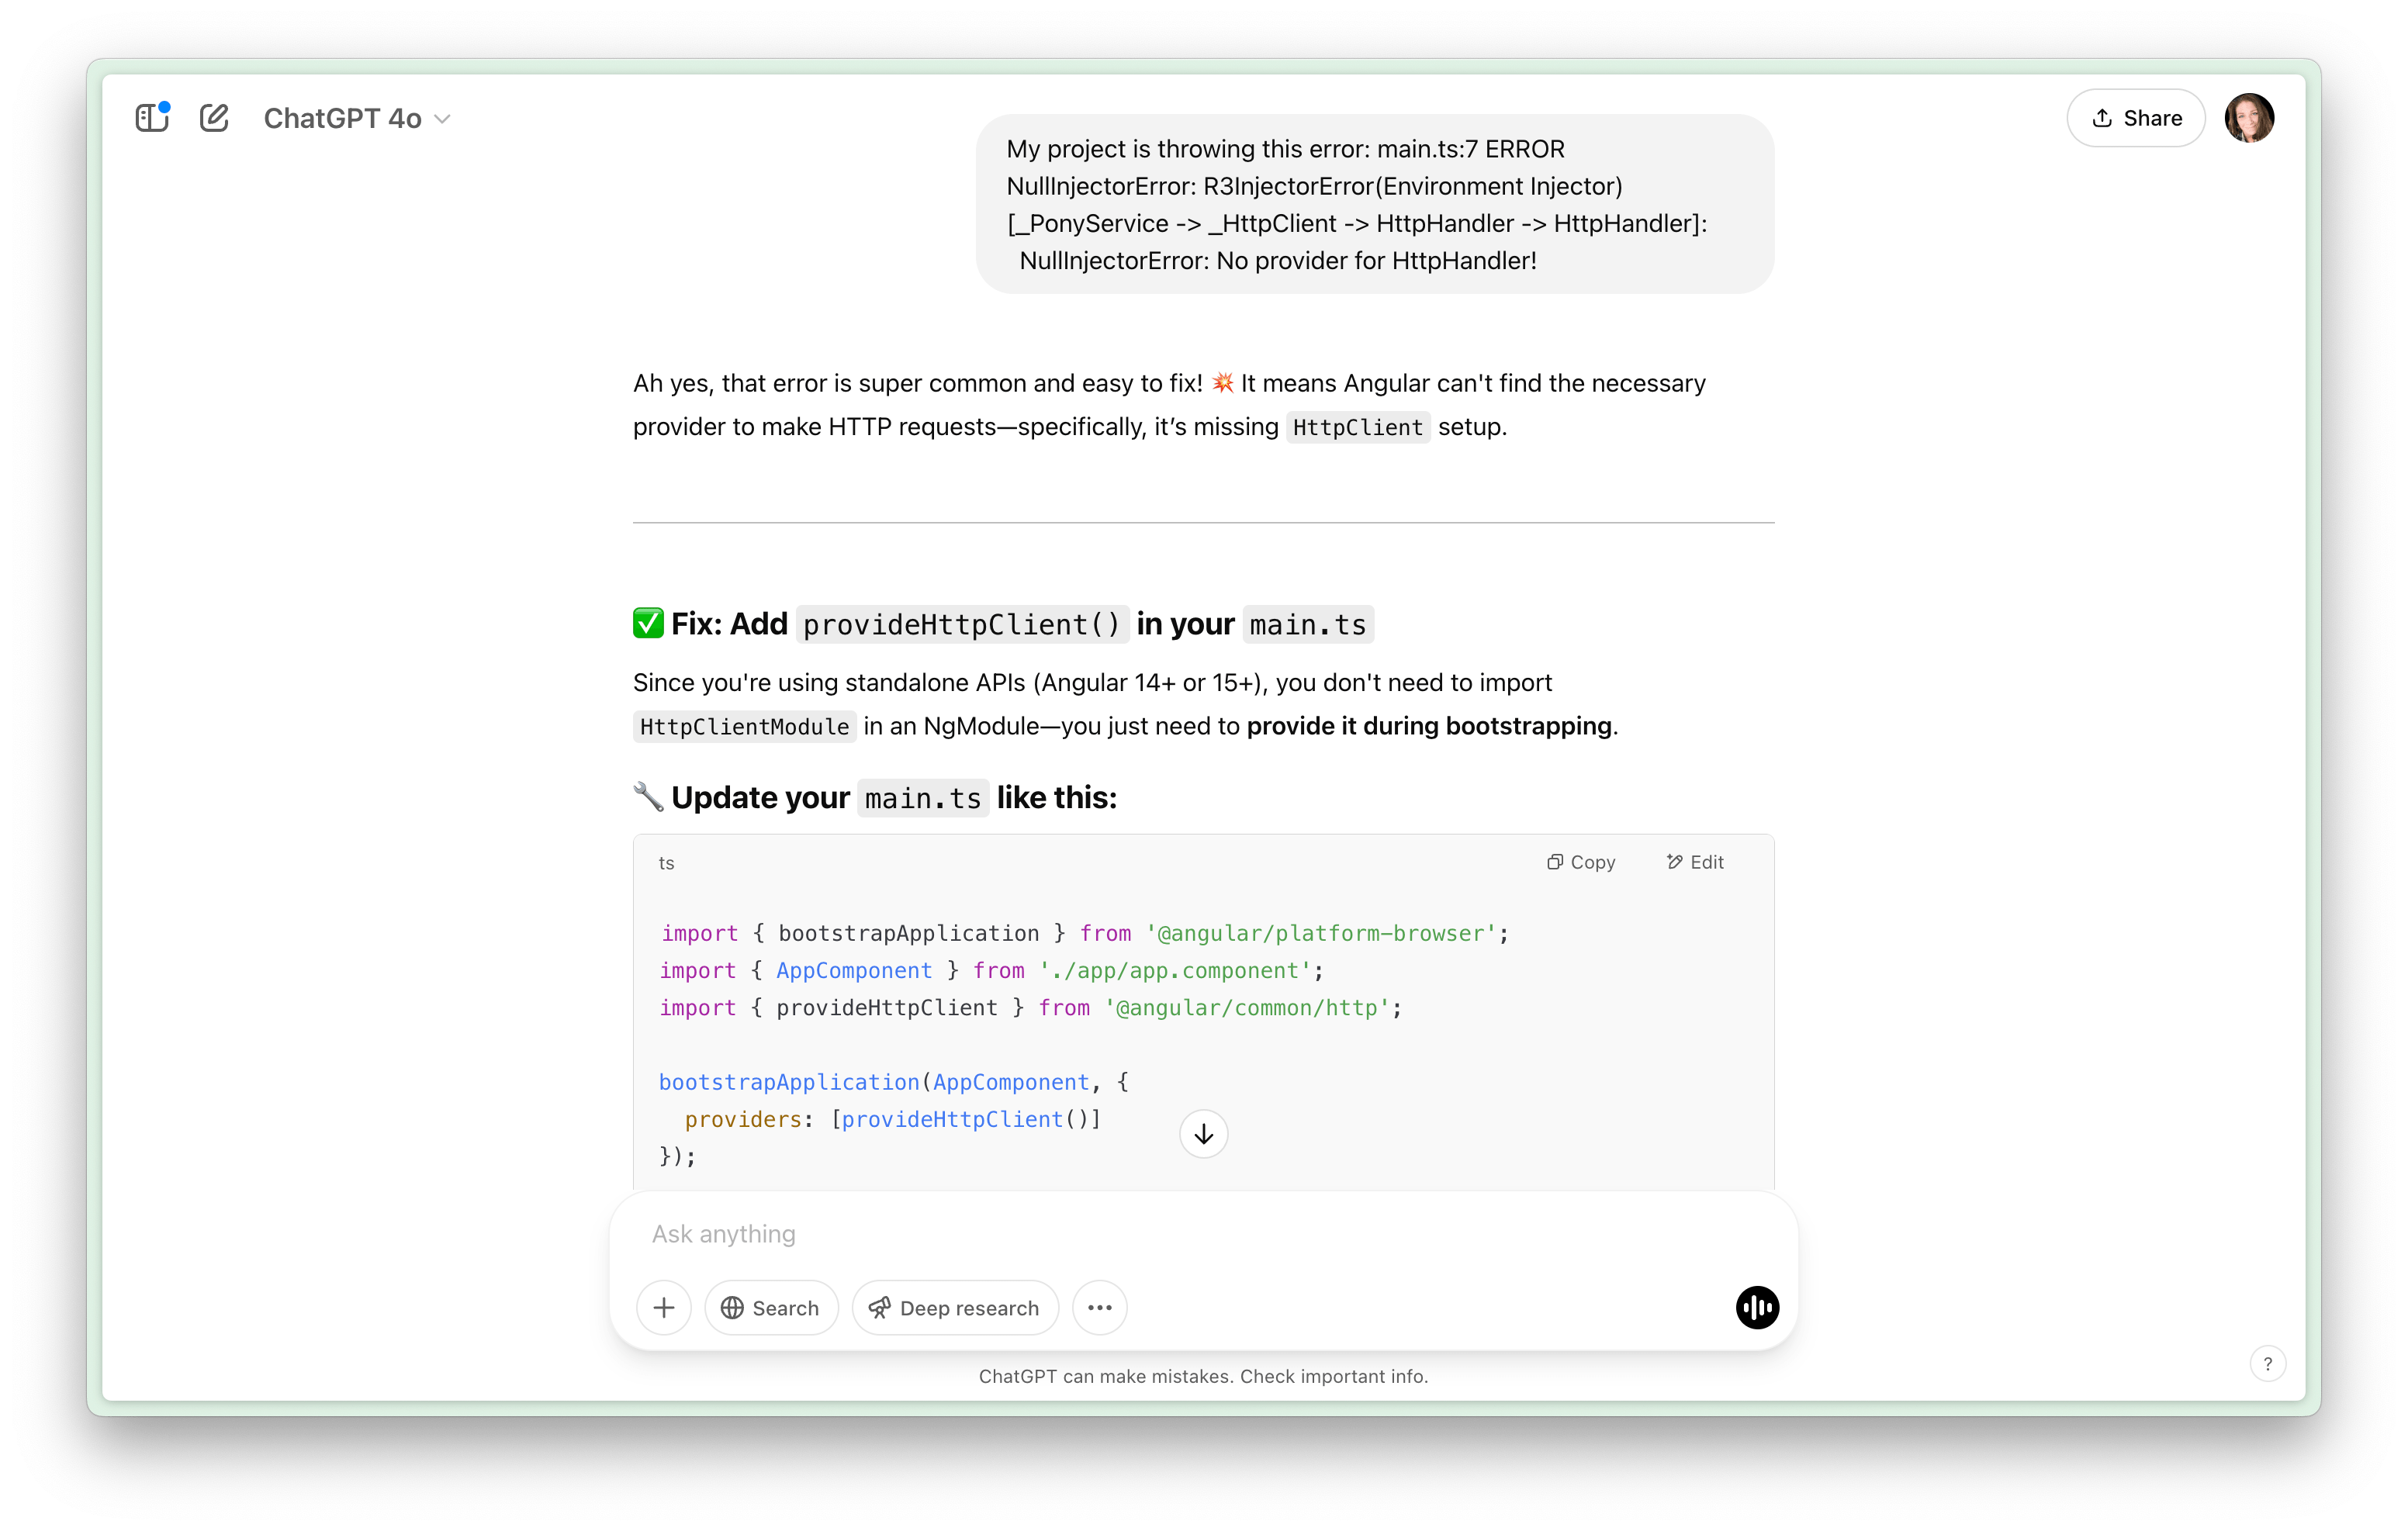Image resolution: width=2408 pixels, height=1531 pixels.
Task: Toggle the Search web option
Action: (x=771, y=1308)
